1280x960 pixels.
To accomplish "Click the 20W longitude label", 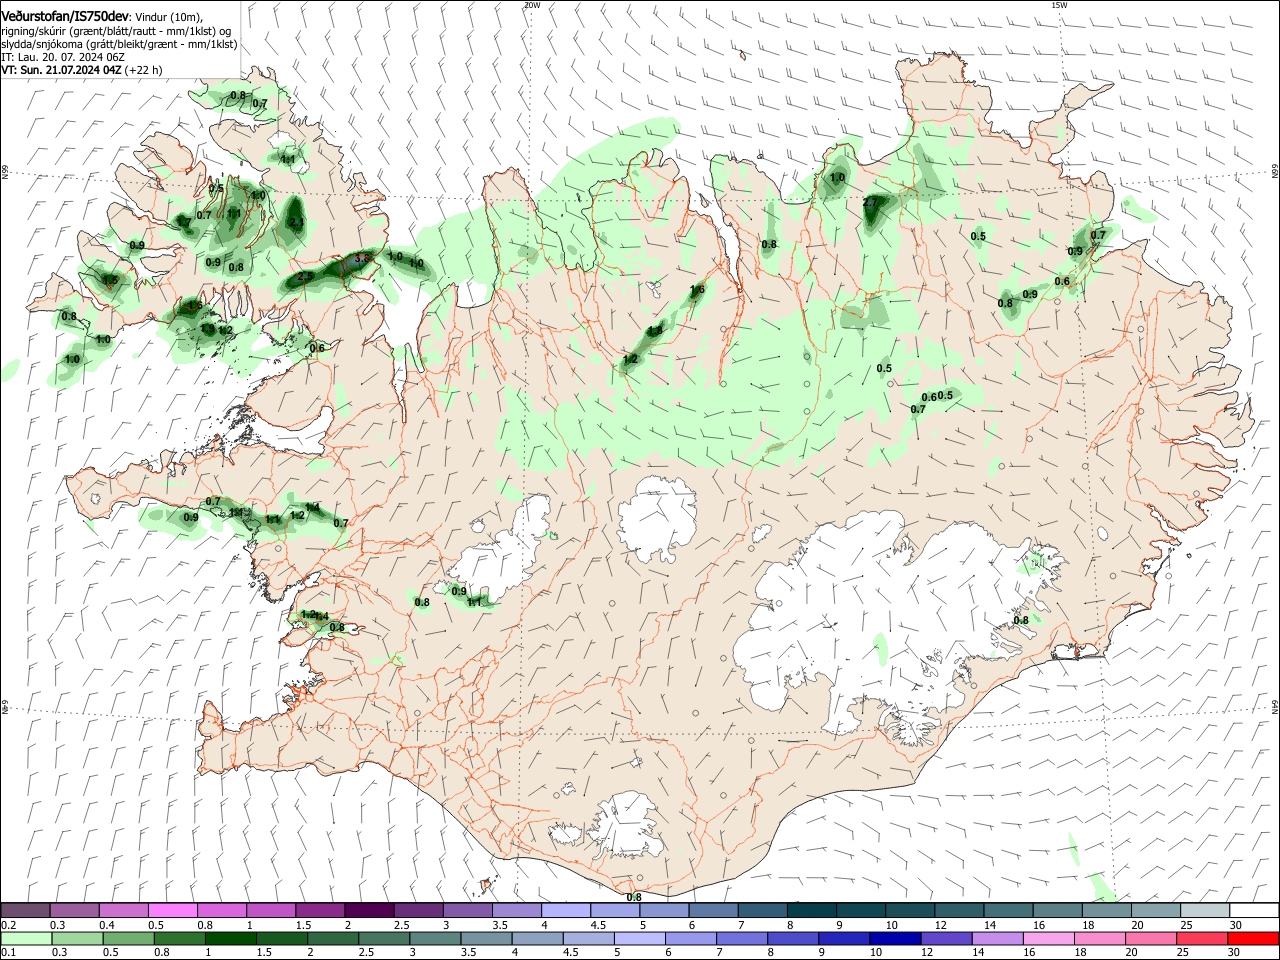I will [532, 5].
